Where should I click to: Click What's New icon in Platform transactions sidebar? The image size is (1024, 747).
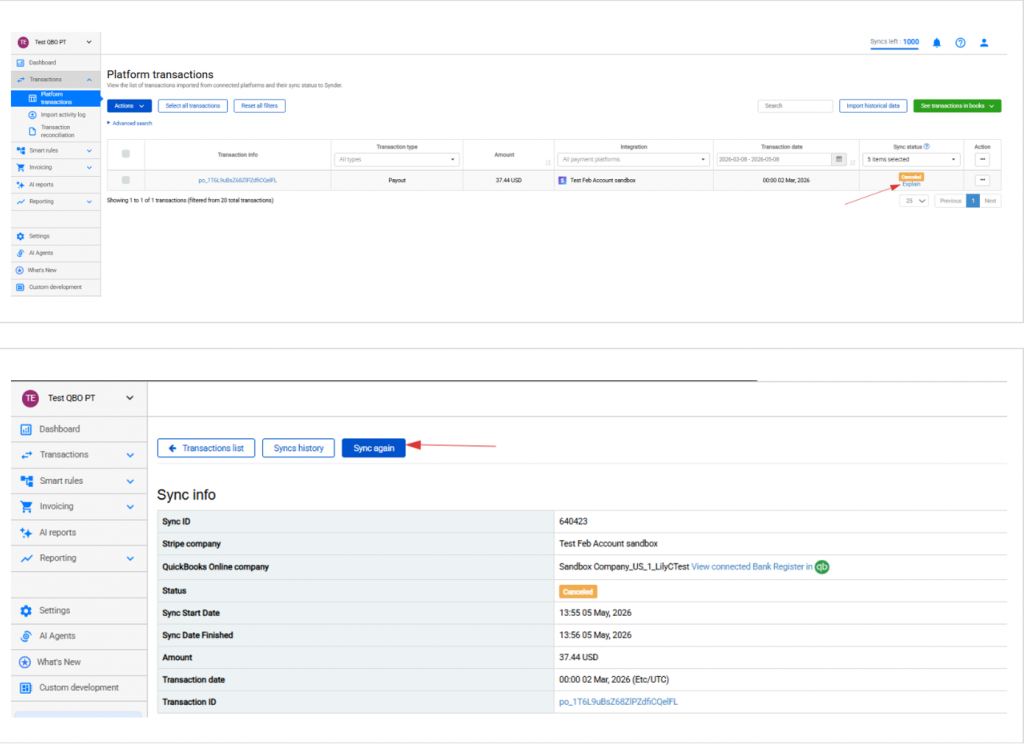click(x=20, y=270)
